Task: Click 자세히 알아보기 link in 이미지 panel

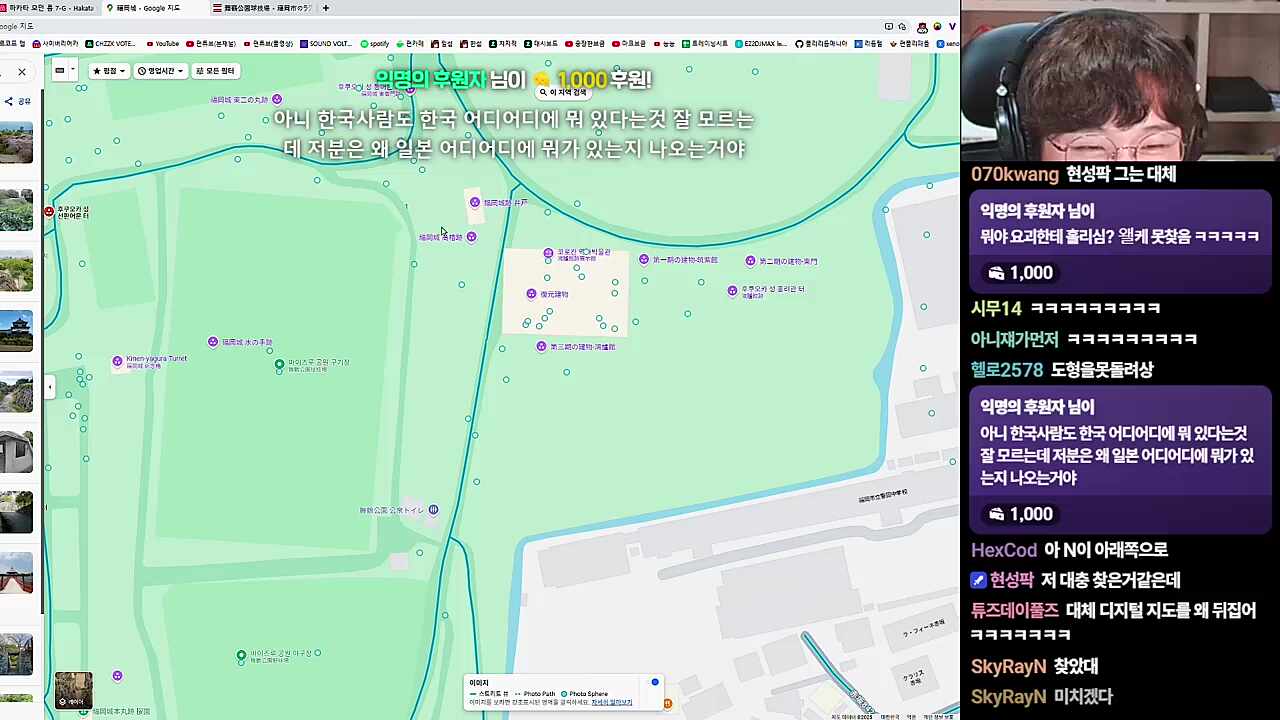Action: 611,702
